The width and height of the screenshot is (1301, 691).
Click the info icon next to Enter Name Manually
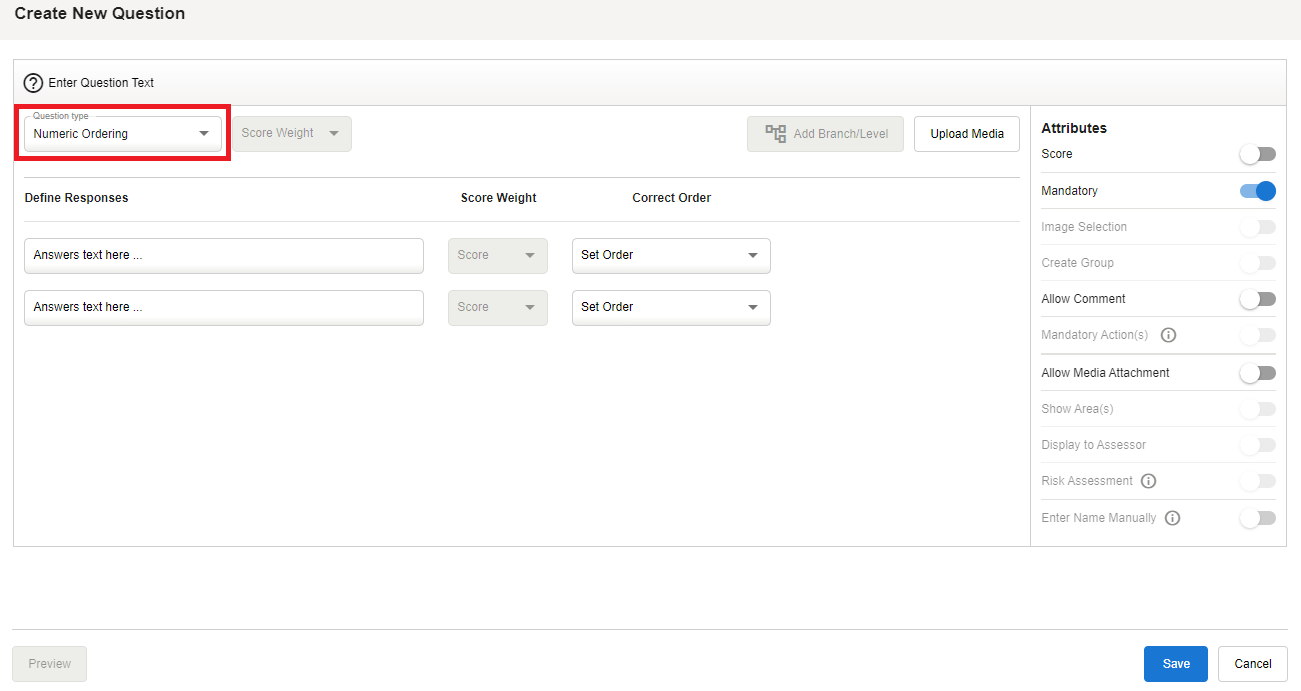point(1172,518)
